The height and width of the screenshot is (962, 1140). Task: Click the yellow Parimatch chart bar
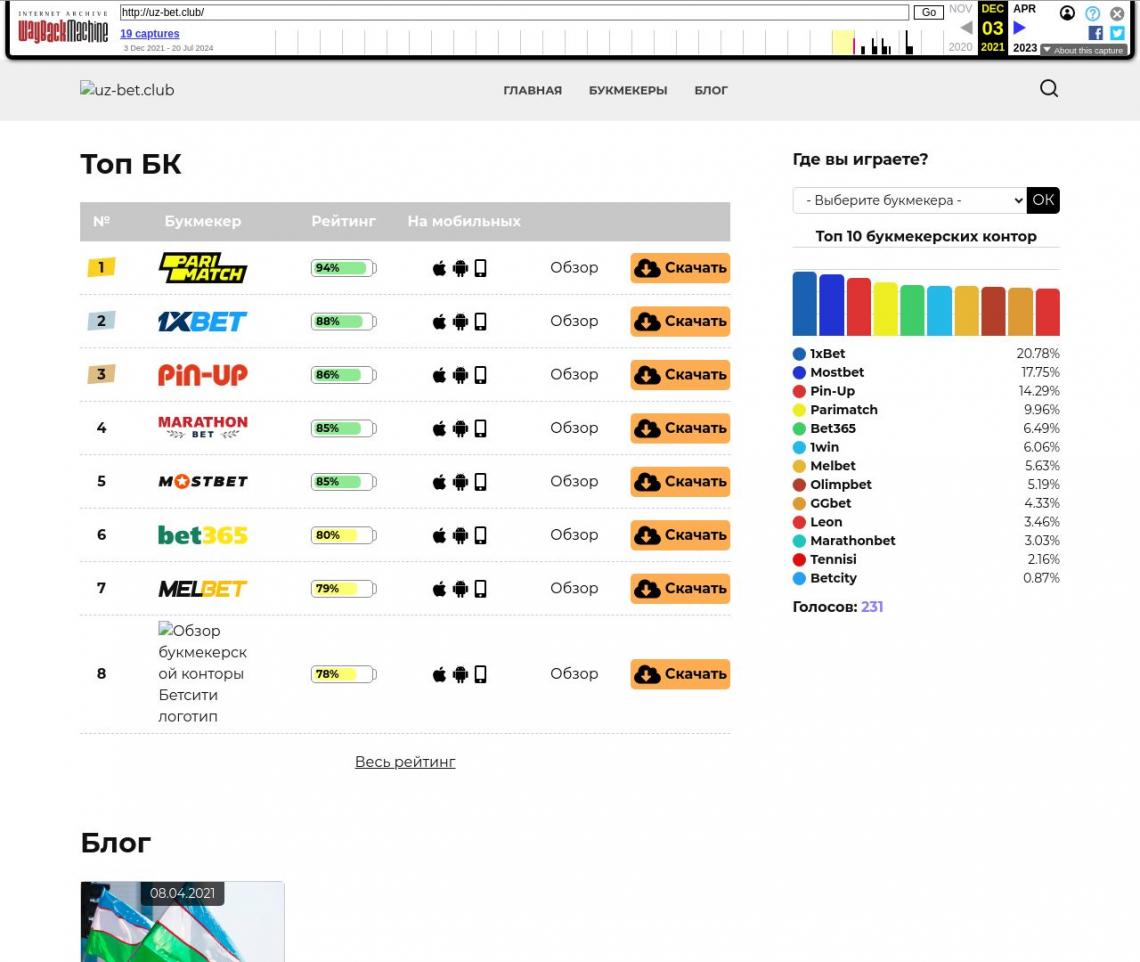click(886, 309)
